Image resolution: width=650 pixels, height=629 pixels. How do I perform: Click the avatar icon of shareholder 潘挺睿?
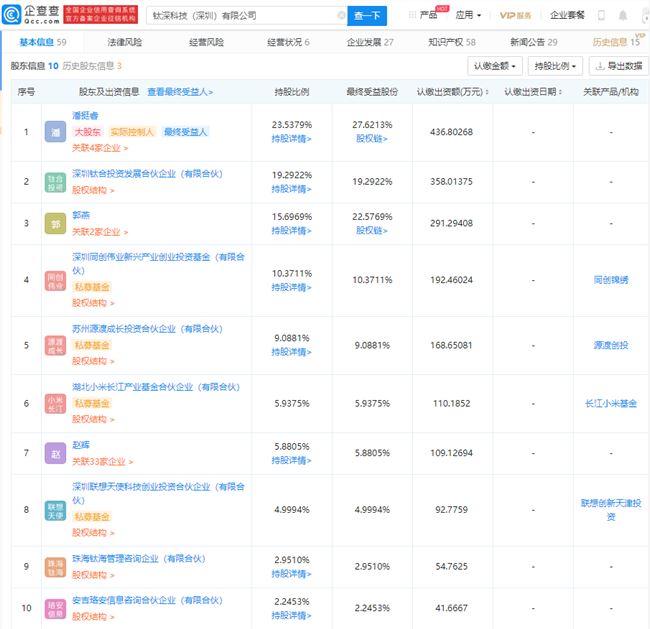(x=55, y=132)
